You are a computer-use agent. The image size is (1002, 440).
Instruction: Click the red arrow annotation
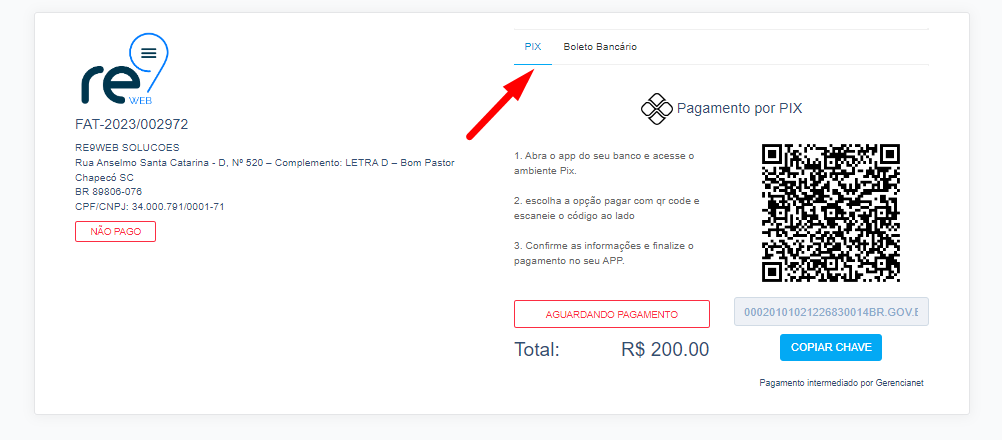click(500, 103)
